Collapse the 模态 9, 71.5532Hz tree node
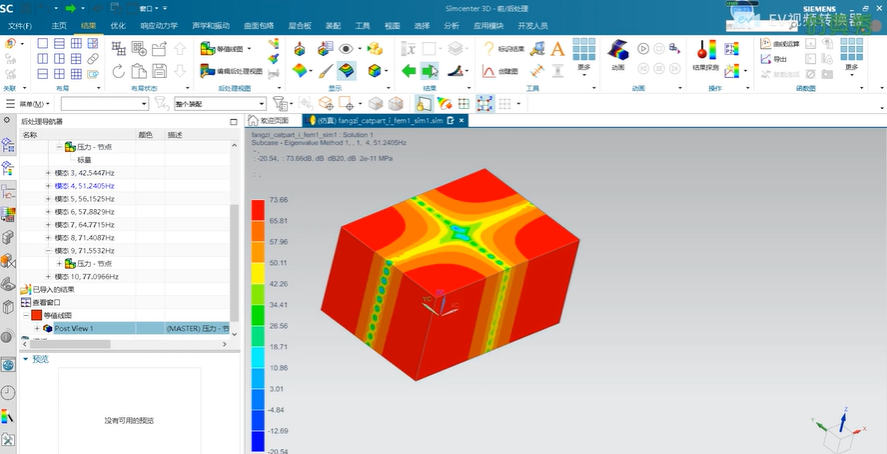The image size is (887, 454). (48, 250)
